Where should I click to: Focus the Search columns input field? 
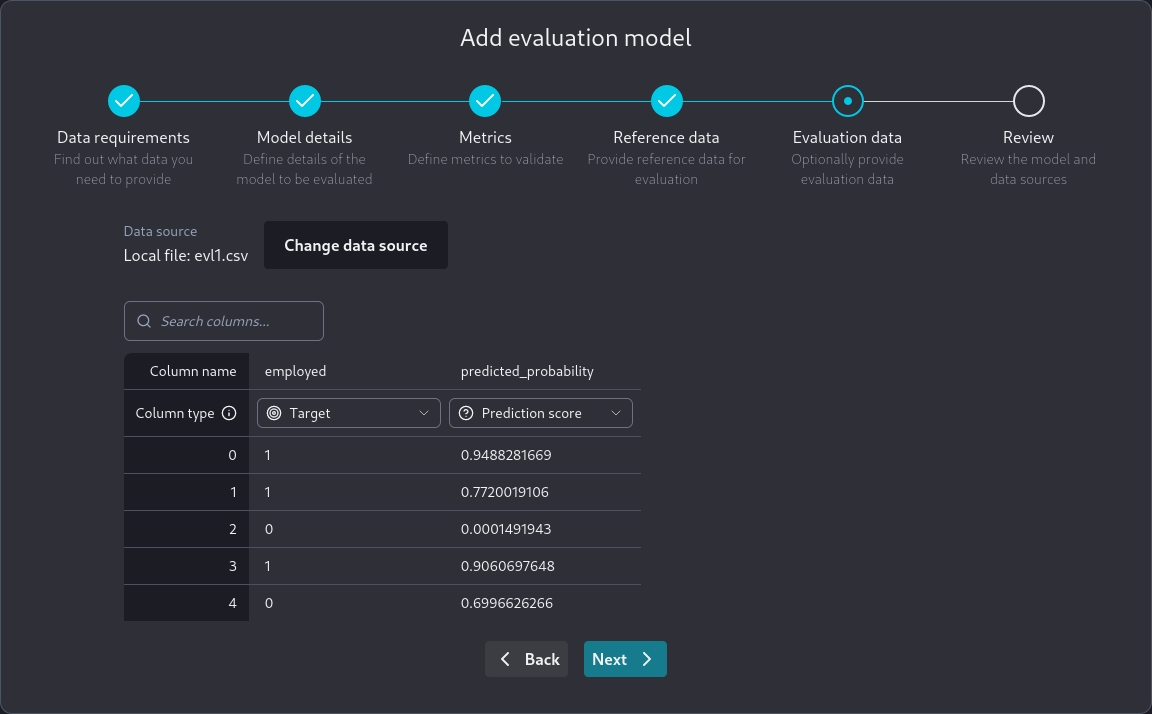[x=235, y=321]
